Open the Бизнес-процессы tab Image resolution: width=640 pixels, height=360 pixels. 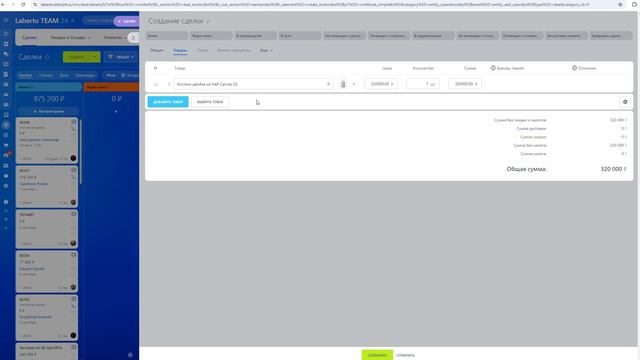pos(233,50)
